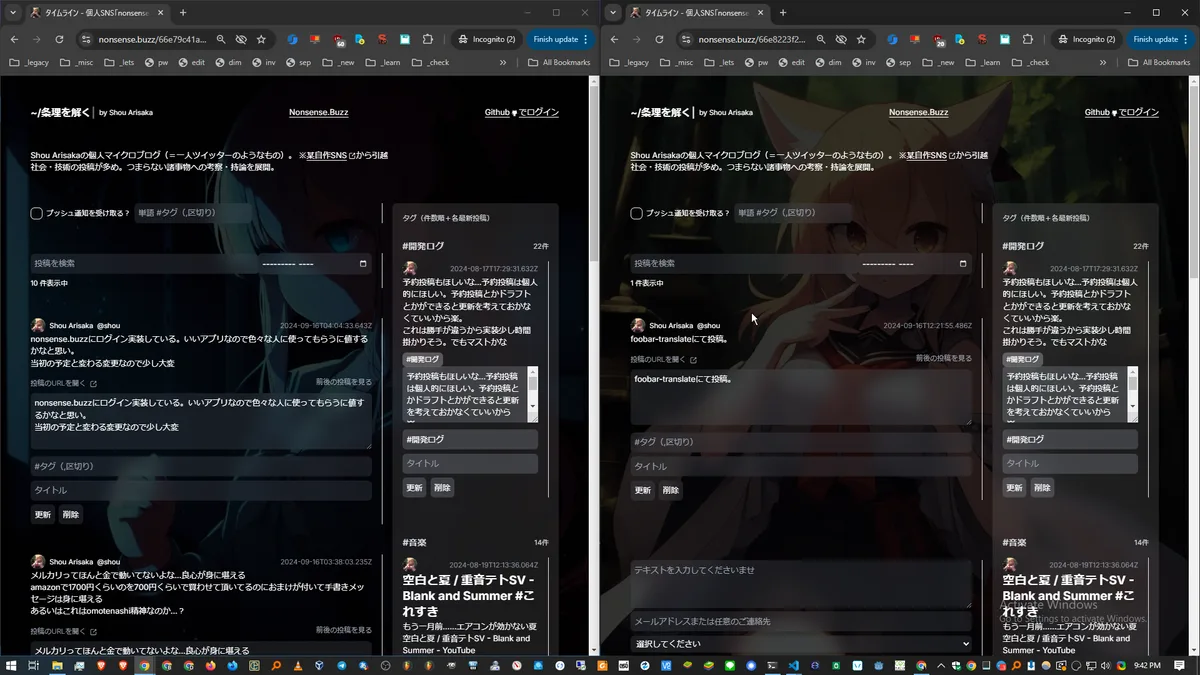
Task: Expand the 選択してください dropdown in the right window
Action: 801,644
